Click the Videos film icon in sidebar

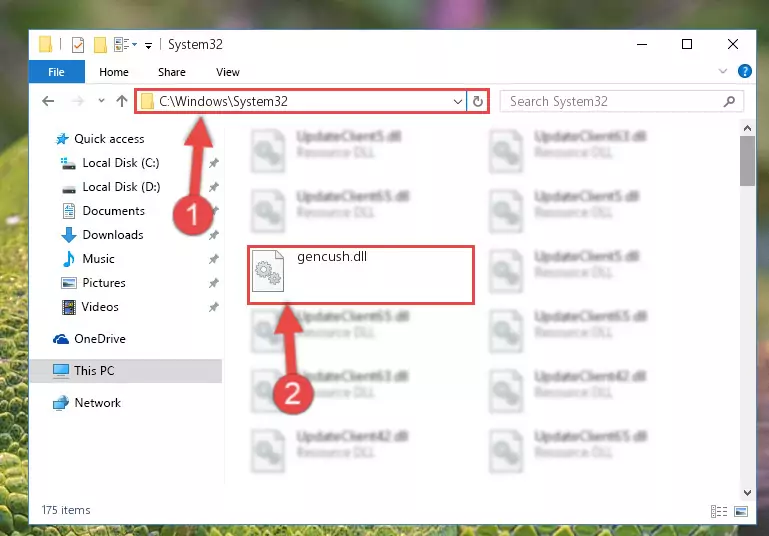[x=69, y=307]
